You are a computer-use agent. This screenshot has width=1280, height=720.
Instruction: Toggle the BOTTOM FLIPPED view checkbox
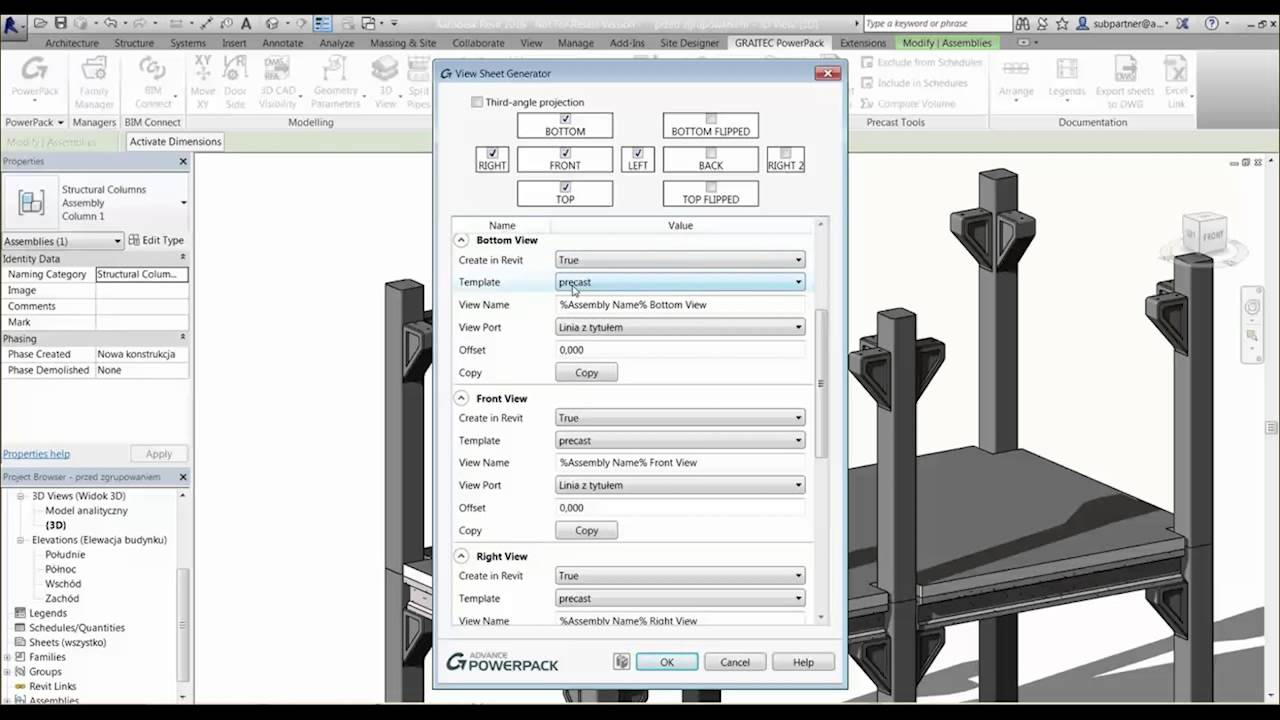pyautogui.click(x=711, y=119)
